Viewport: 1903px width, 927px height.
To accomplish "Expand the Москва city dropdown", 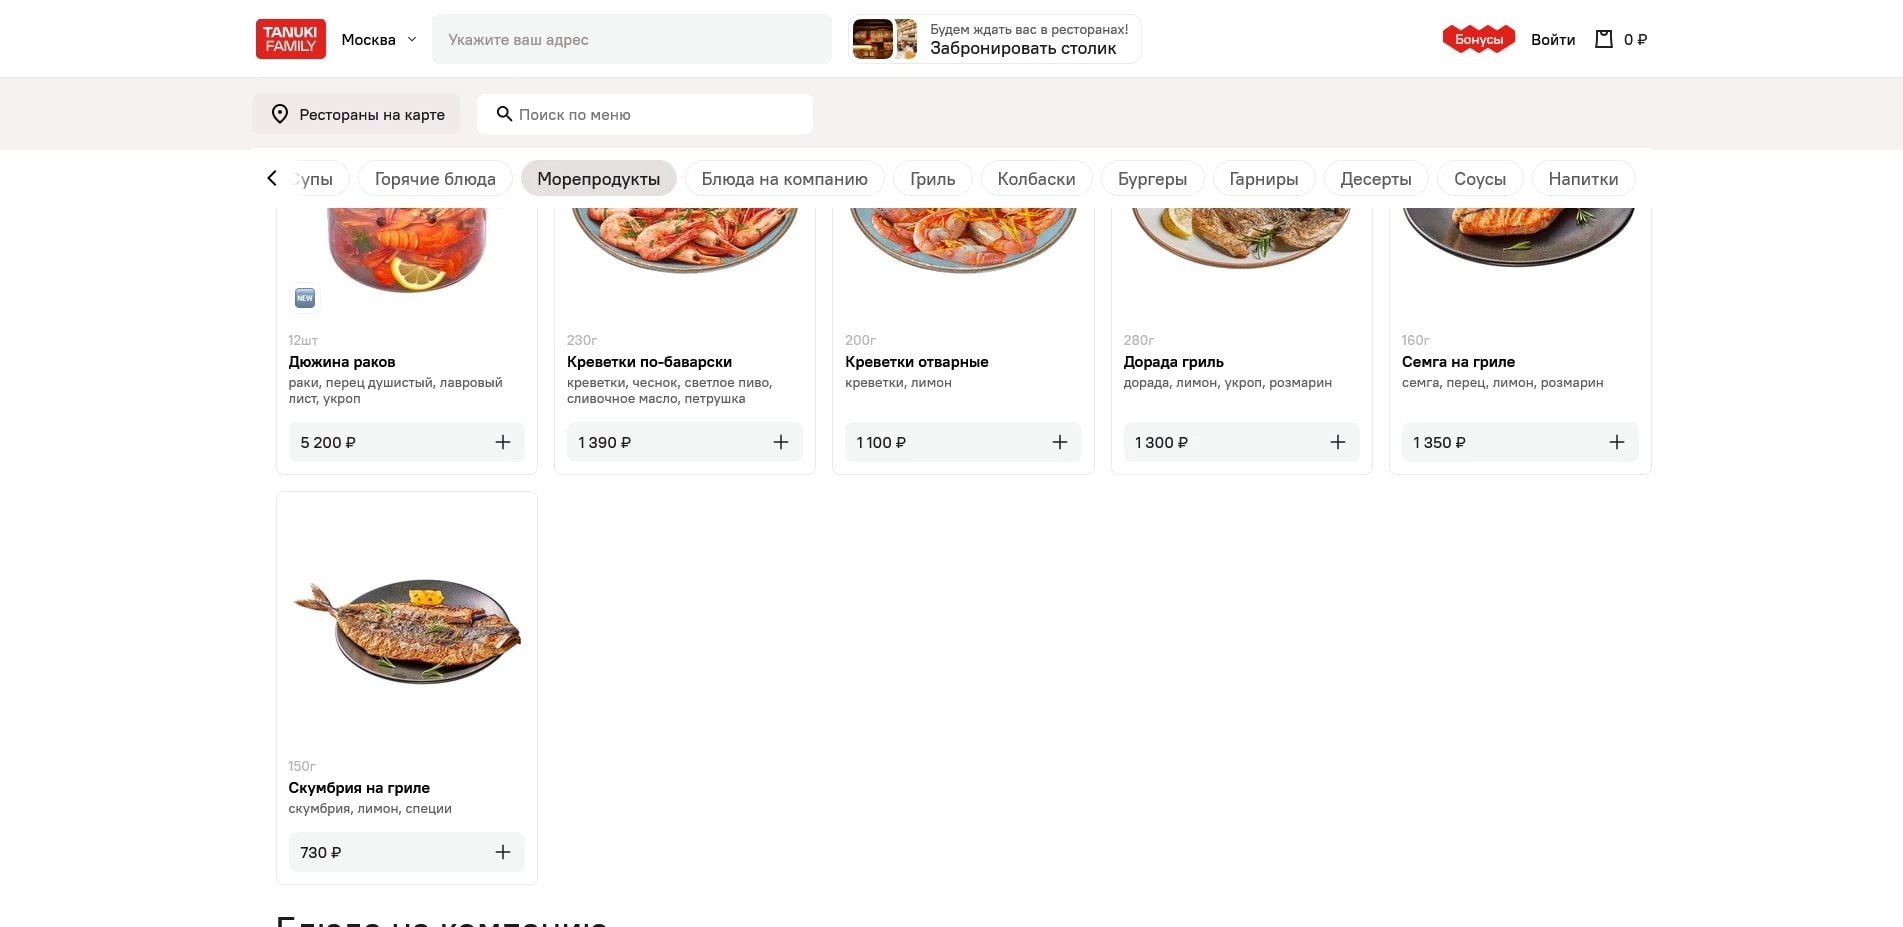I will pyautogui.click(x=379, y=40).
